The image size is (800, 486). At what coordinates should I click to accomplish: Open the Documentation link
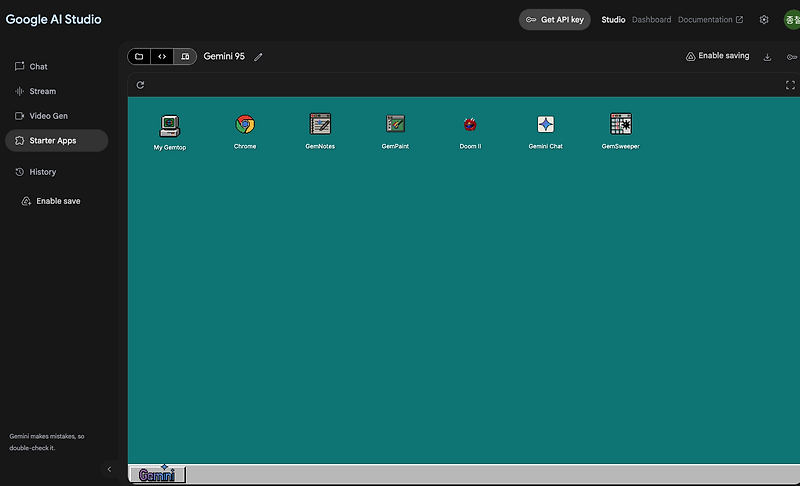(x=710, y=19)
